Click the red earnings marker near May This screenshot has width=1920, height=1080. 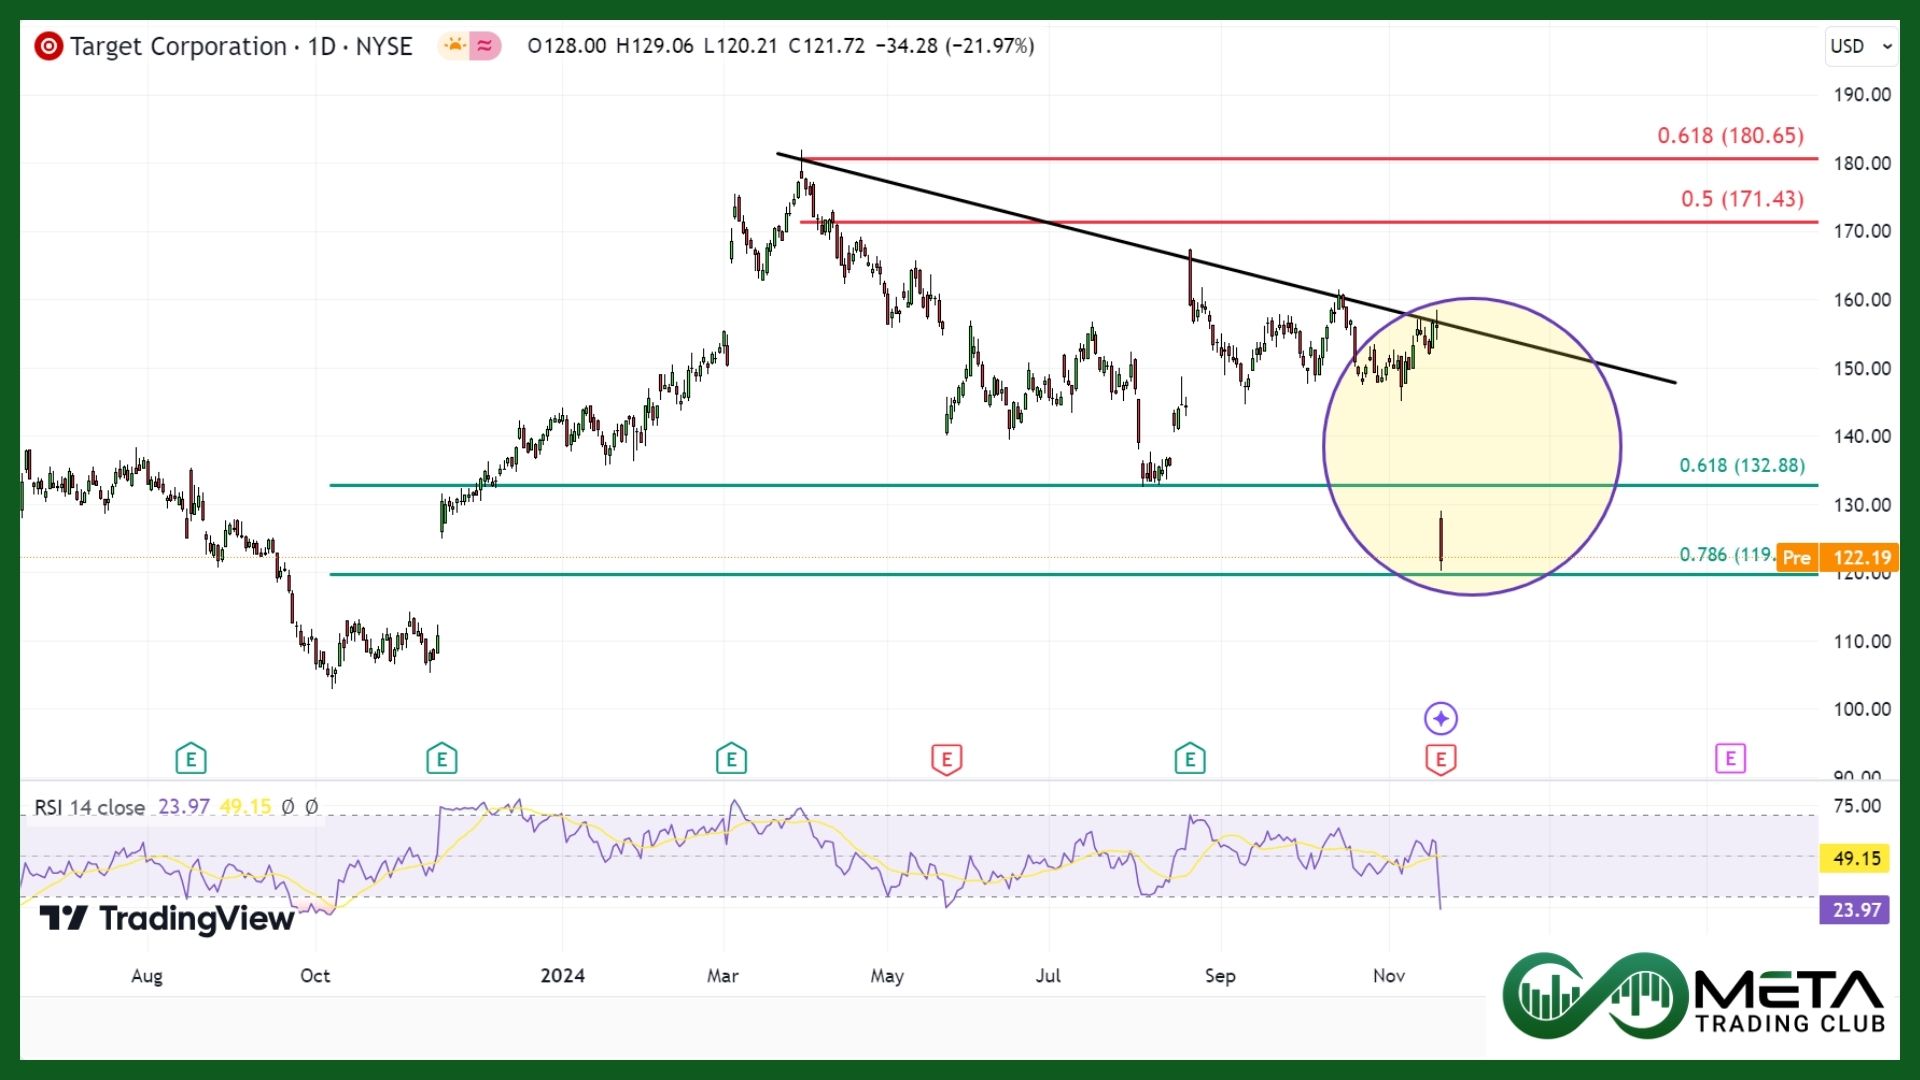tap(946, 759)
